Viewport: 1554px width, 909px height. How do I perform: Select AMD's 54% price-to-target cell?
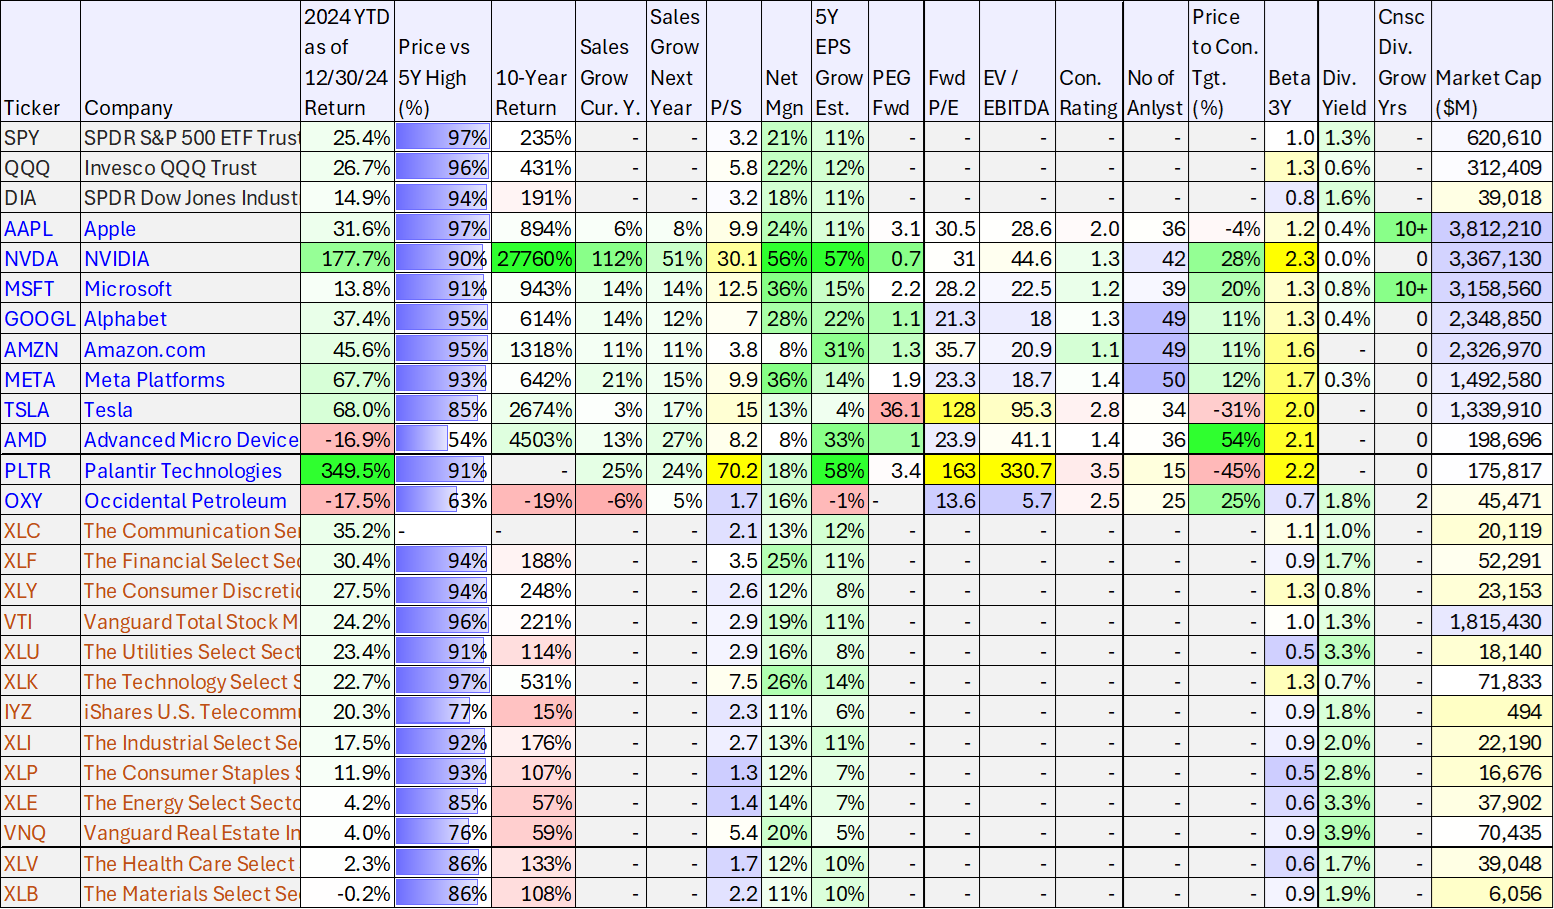[1226, 440]
